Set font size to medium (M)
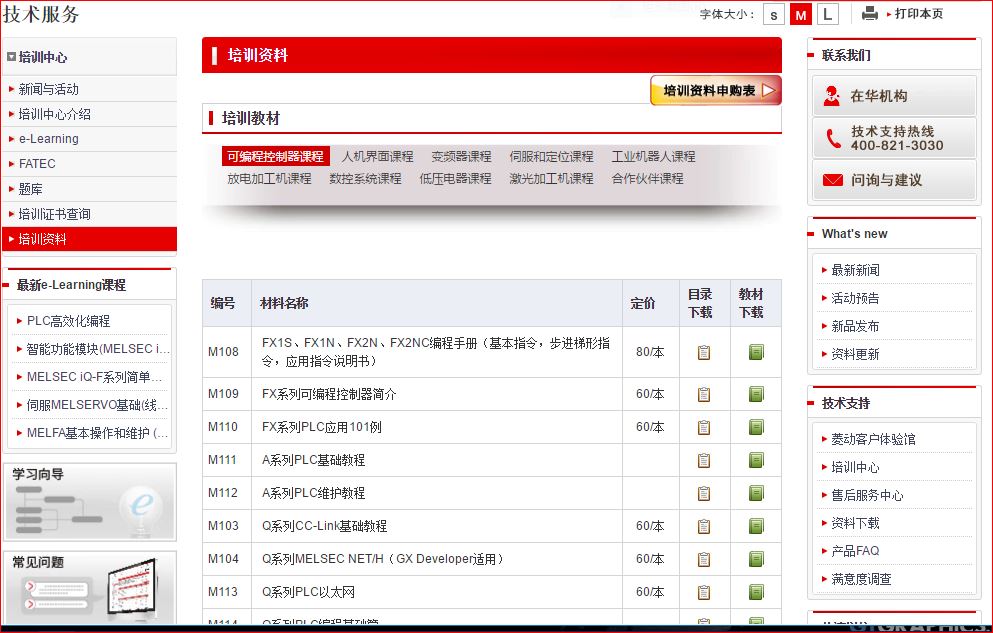 800,14
